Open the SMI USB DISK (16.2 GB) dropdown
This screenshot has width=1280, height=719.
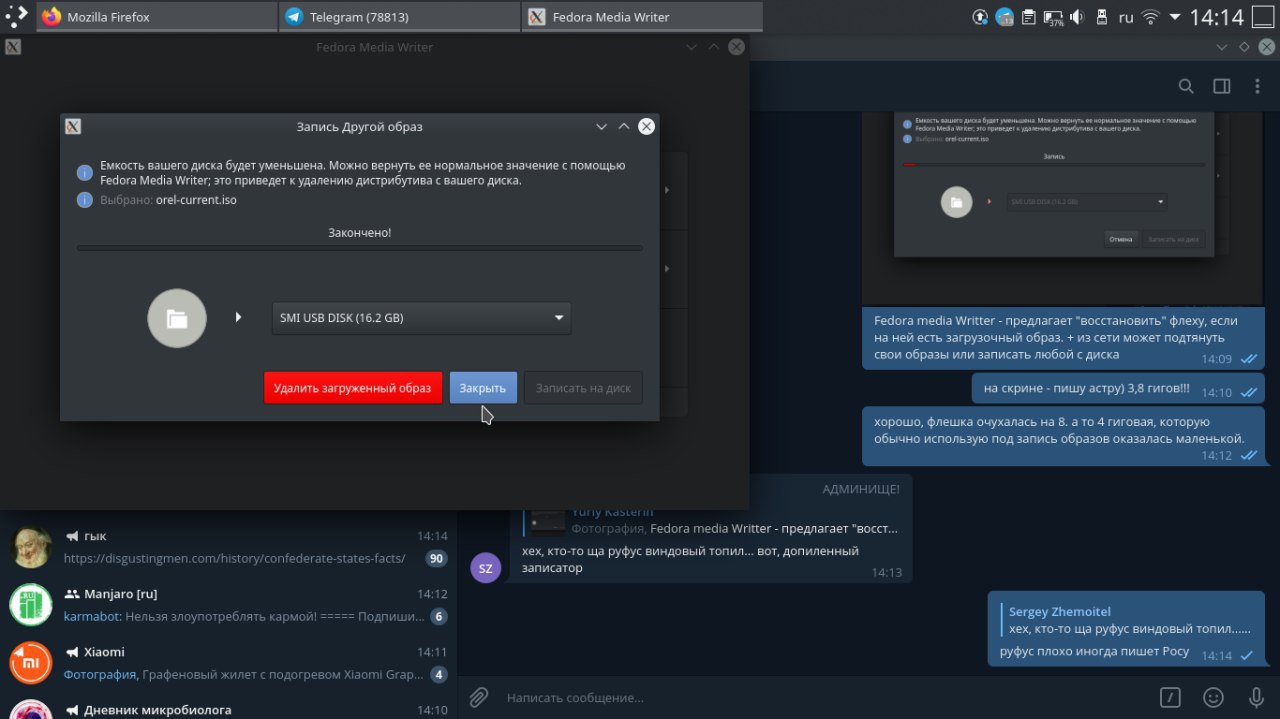pyautogui.click(x=421, y=318)
